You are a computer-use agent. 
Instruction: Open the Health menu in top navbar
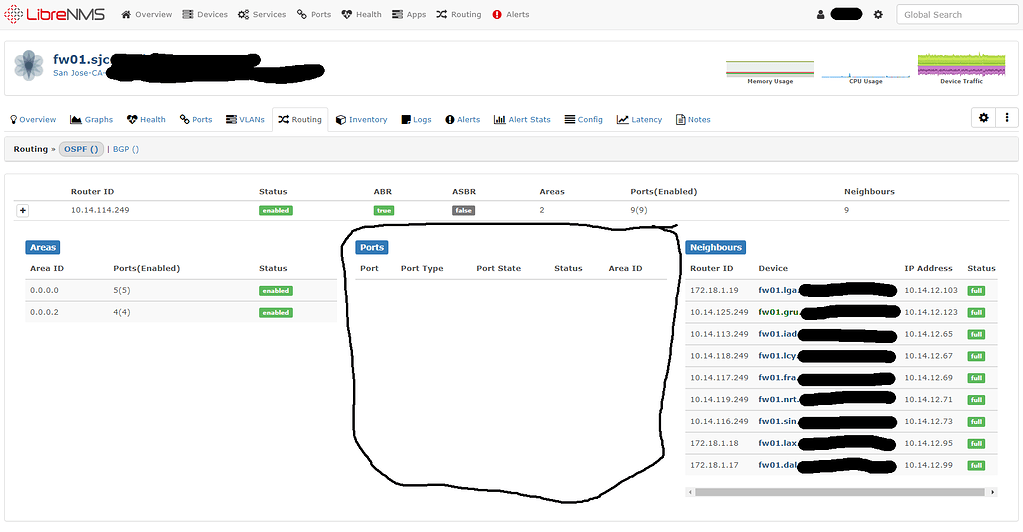click(x=361, y=14)
